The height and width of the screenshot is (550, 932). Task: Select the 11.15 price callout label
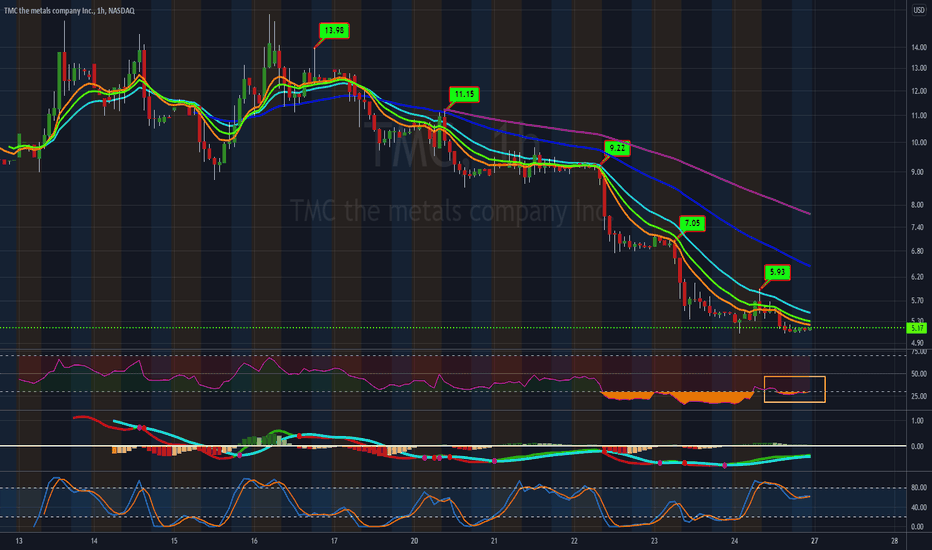[x=464, y=95]
